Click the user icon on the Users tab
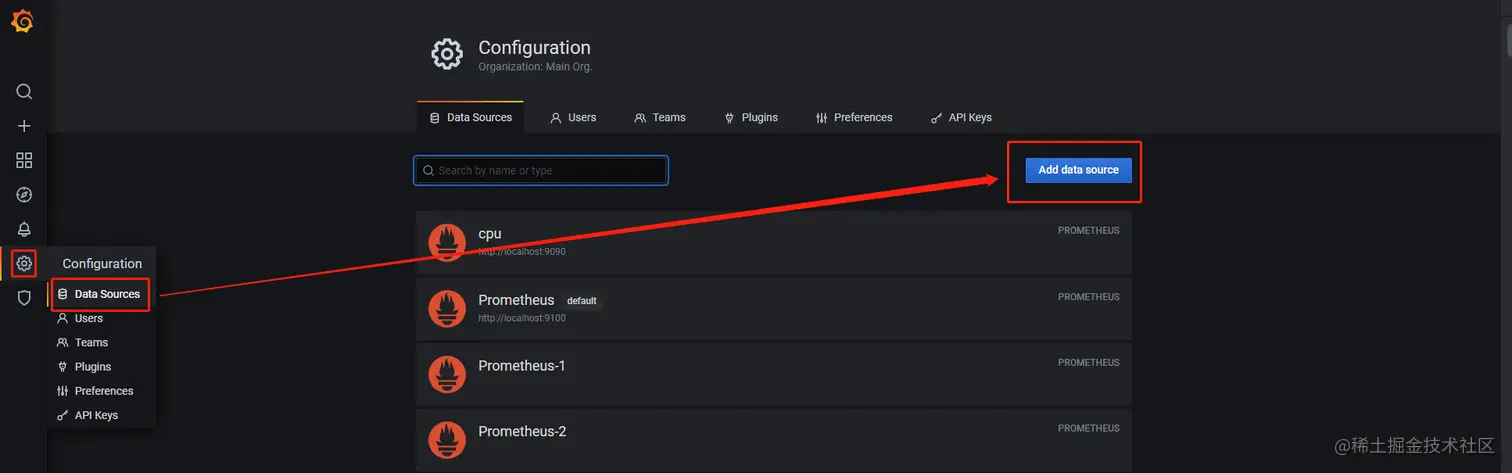 click(556, 118)
